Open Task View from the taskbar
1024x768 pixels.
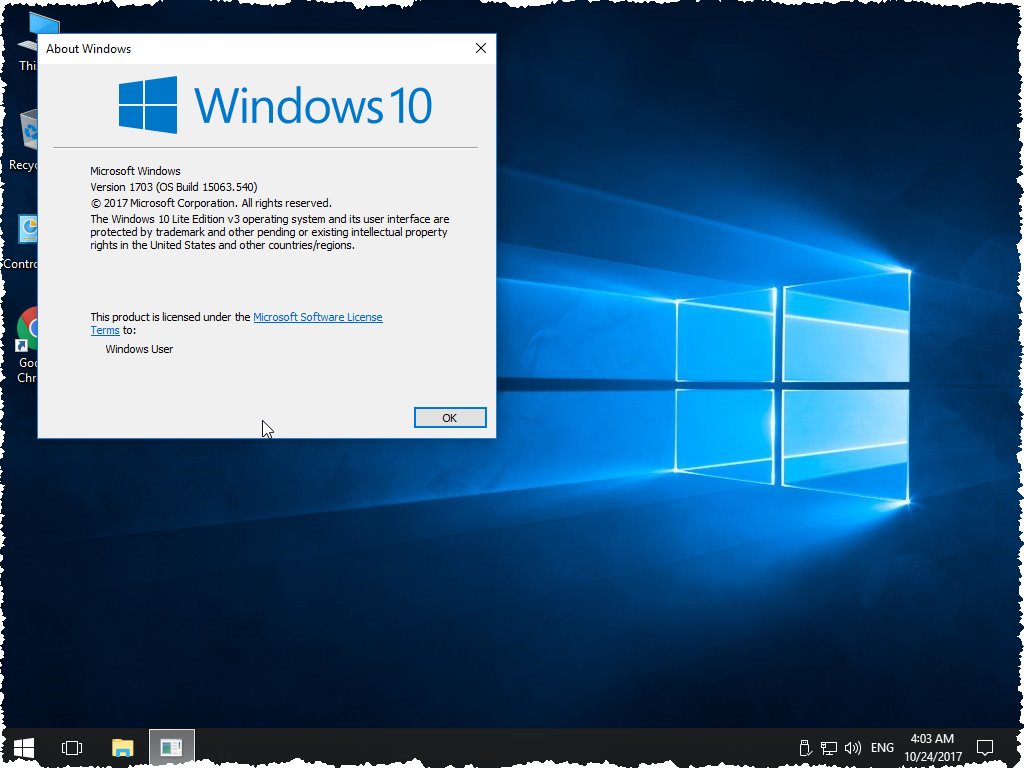tap(72, 747)
